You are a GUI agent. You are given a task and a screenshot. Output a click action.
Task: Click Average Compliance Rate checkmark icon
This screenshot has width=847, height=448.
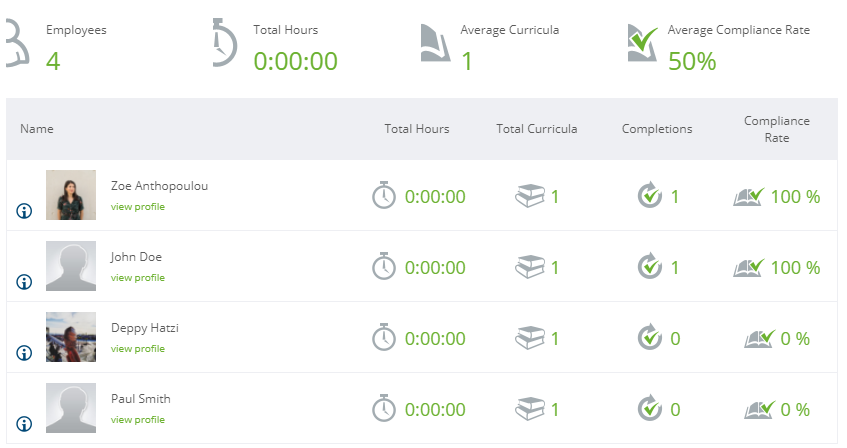[x=643, y=43]
